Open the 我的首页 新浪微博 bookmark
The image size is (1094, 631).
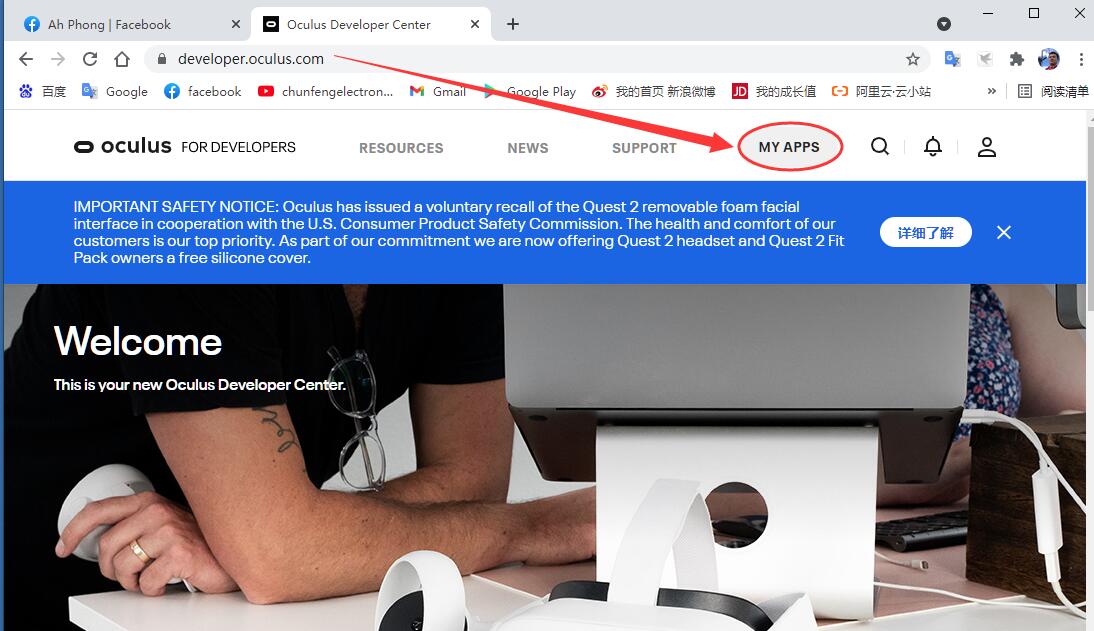pos(654,91)
